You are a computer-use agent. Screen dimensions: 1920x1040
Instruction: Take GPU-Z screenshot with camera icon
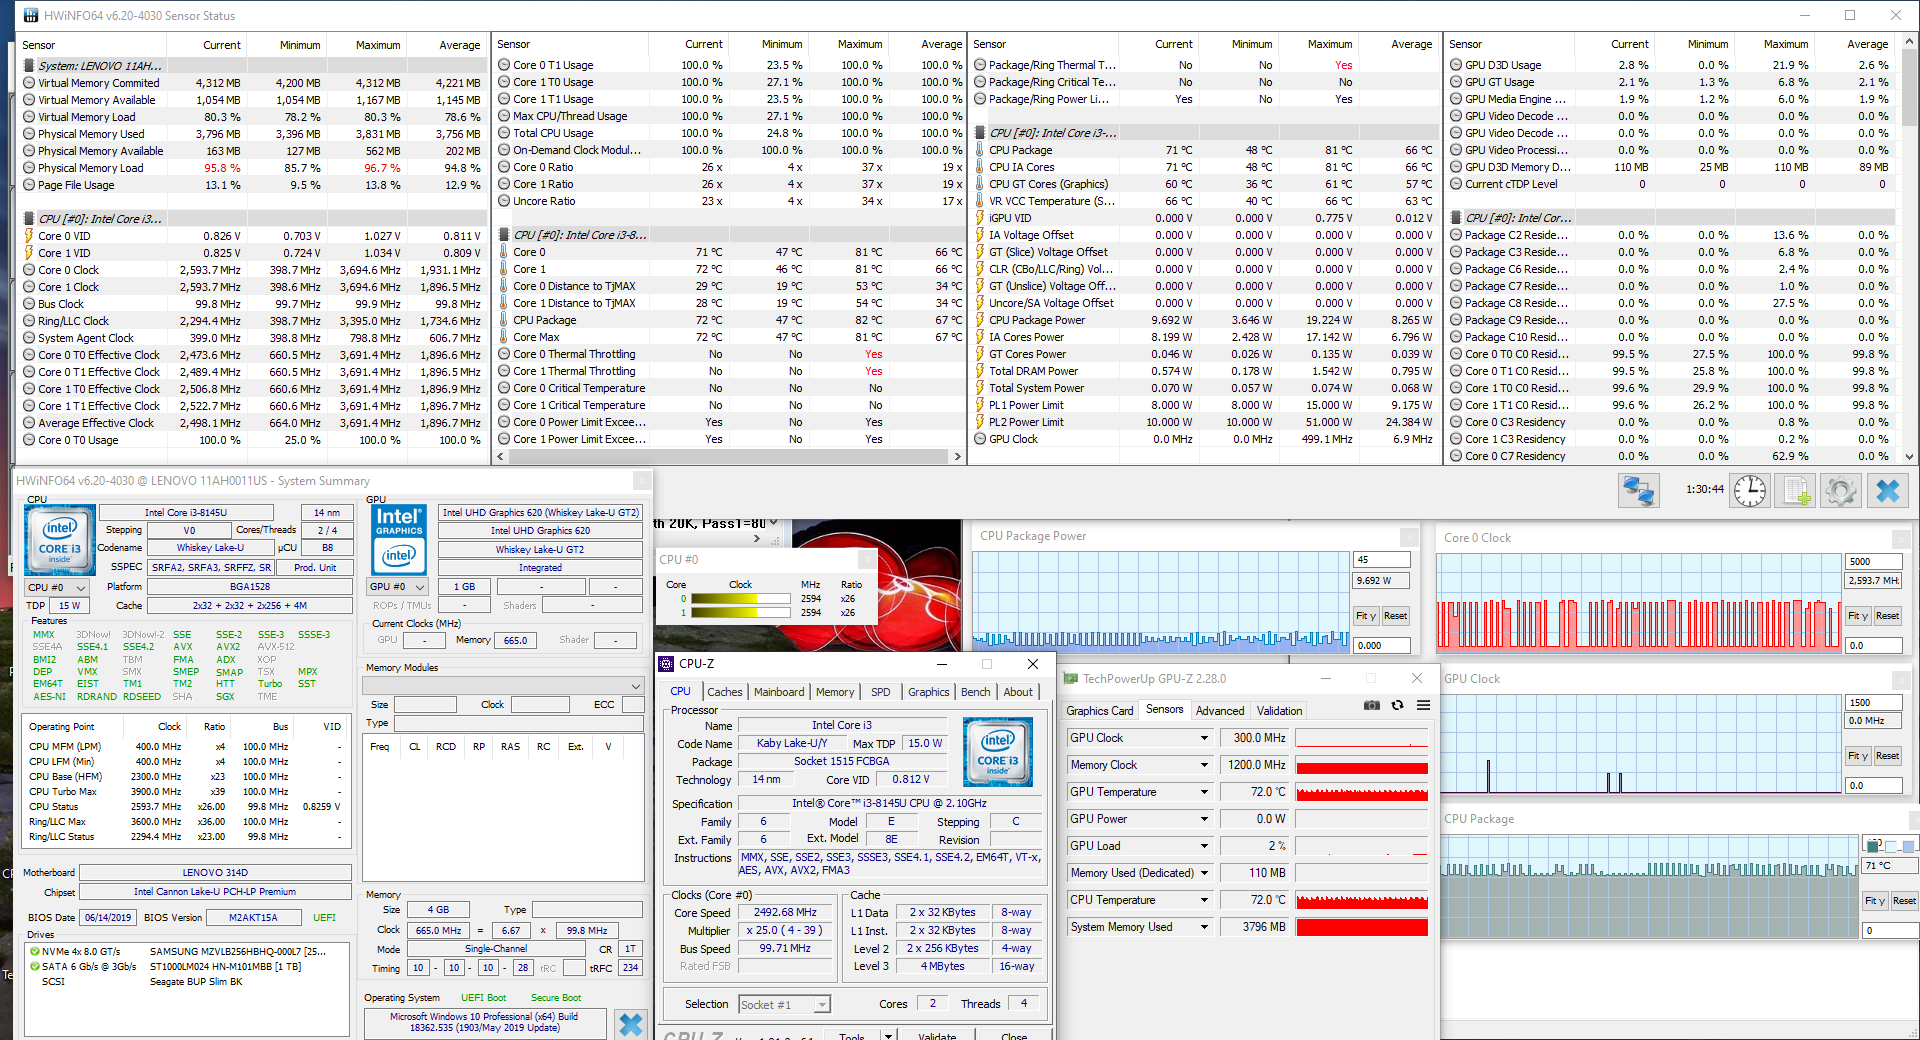tap(1372, 706)
